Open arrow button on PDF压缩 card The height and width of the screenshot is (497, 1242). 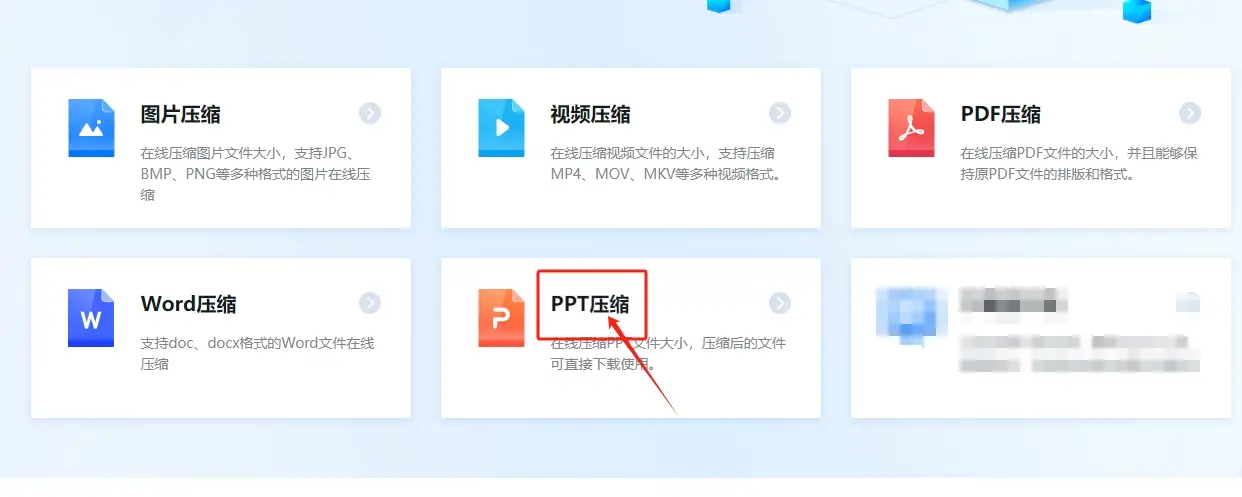[x=1190, y=113]
